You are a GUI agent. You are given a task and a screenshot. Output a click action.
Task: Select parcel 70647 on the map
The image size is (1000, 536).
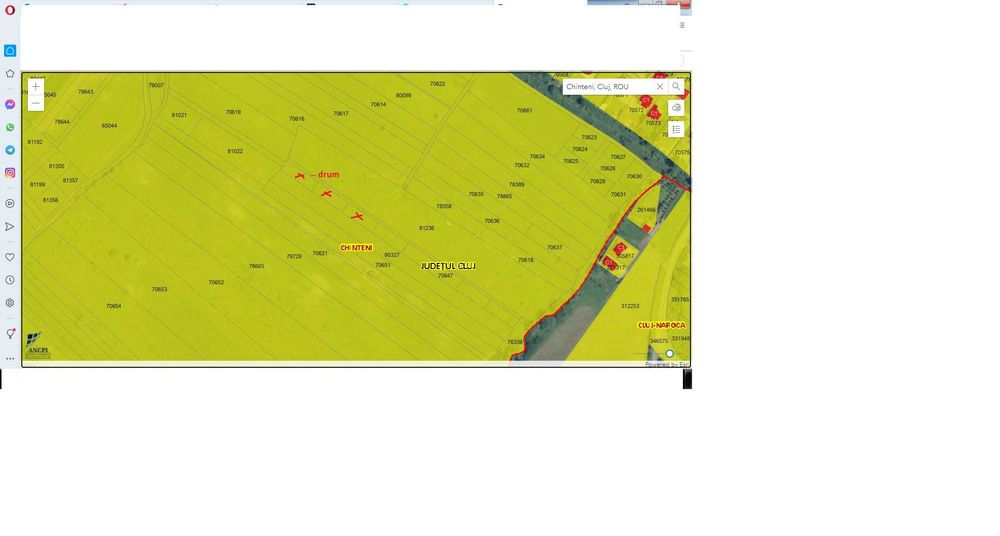click(445, 276)
